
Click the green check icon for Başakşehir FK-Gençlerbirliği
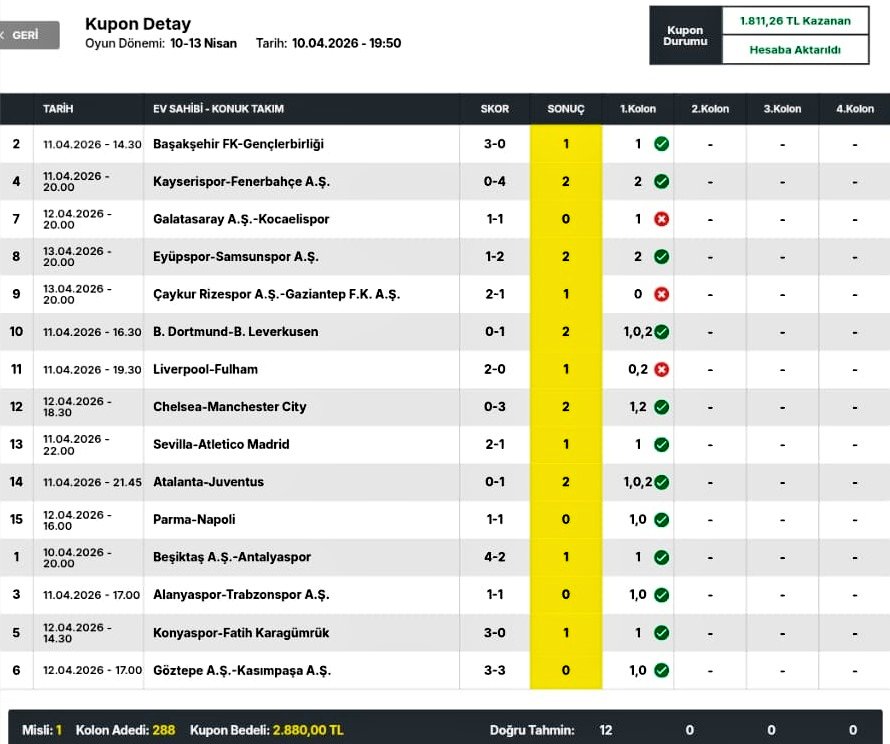661,144
